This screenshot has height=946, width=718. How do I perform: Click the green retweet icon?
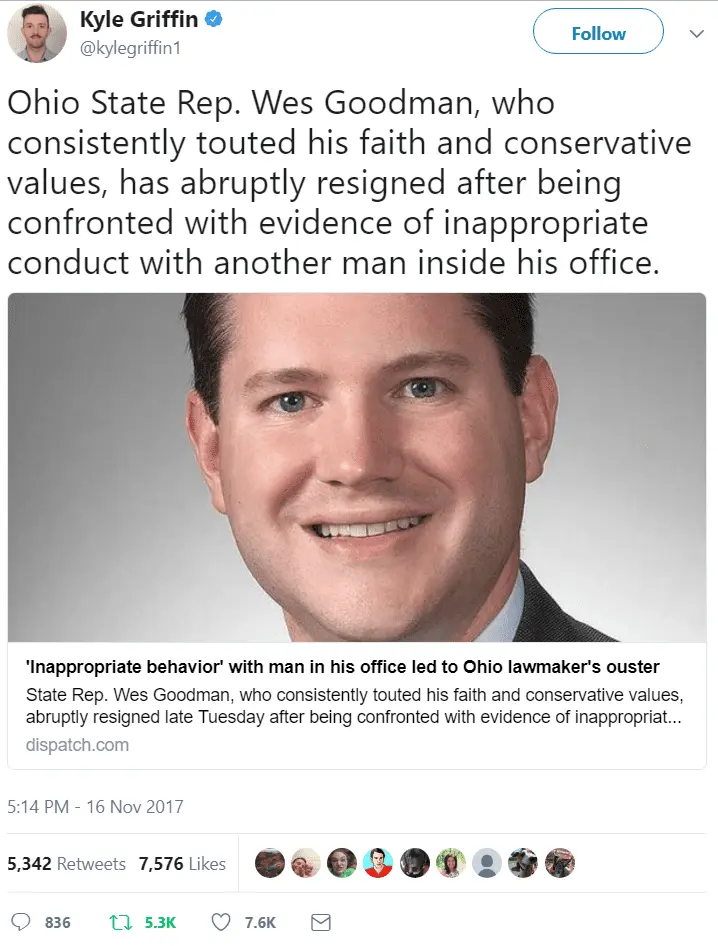point(119,922)
